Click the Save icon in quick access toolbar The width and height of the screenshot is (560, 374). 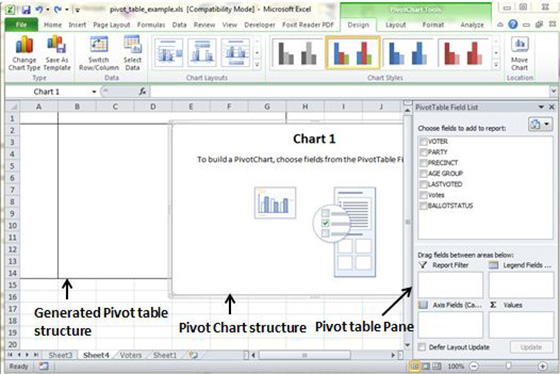click(26, 10)
